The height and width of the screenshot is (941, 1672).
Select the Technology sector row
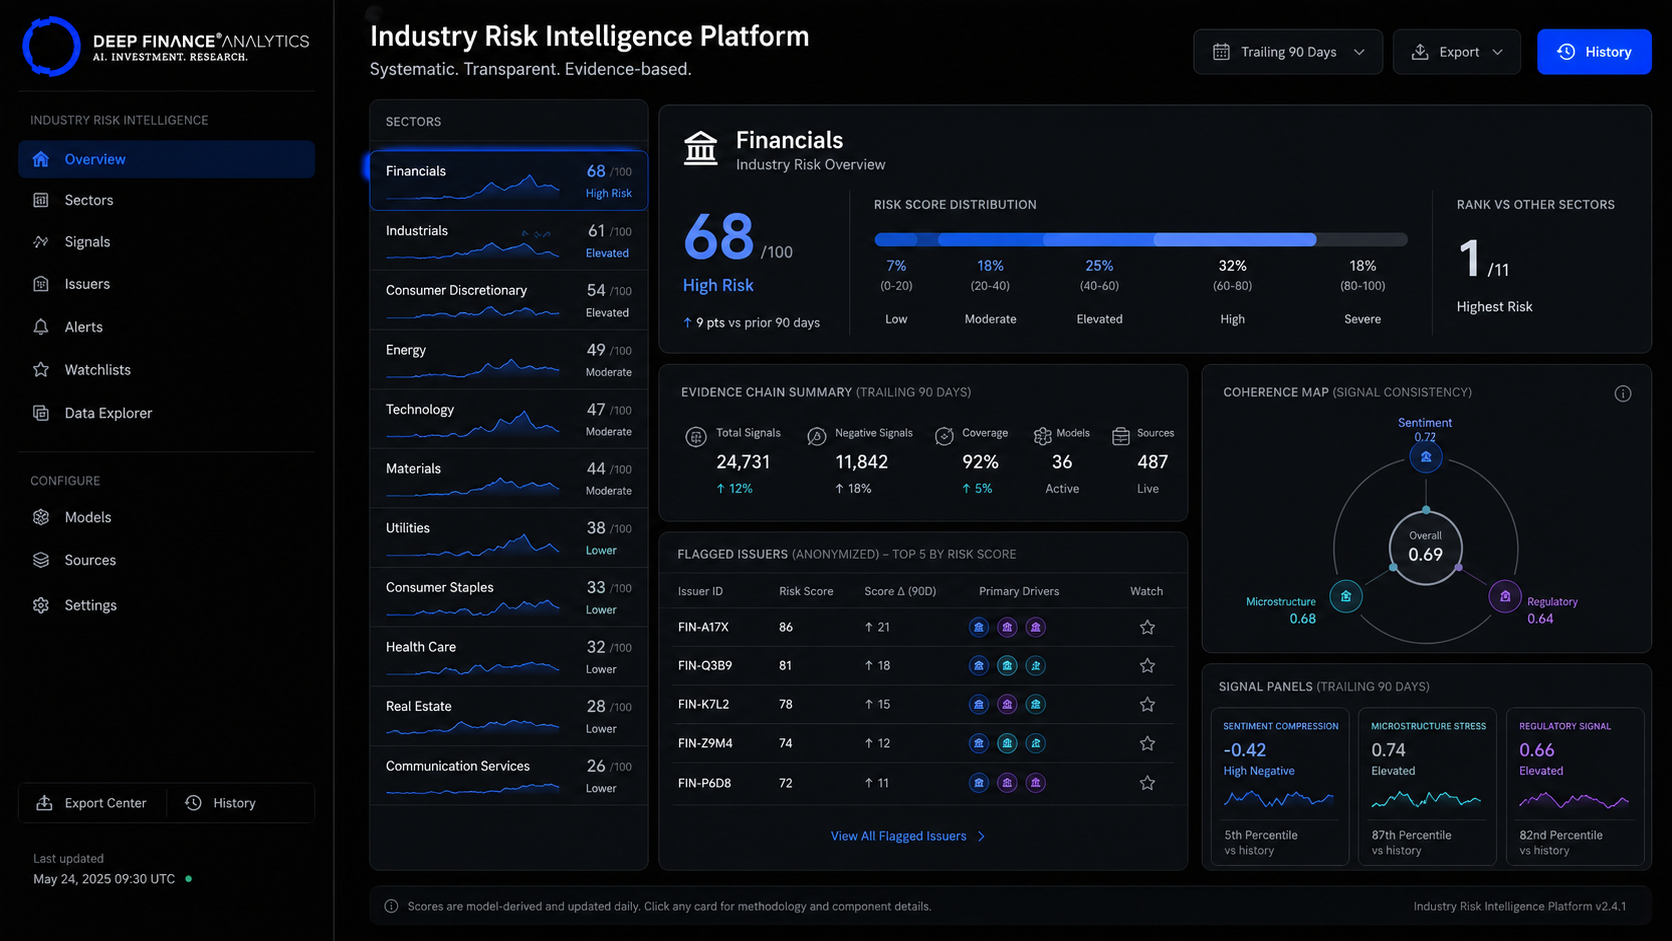509,419
